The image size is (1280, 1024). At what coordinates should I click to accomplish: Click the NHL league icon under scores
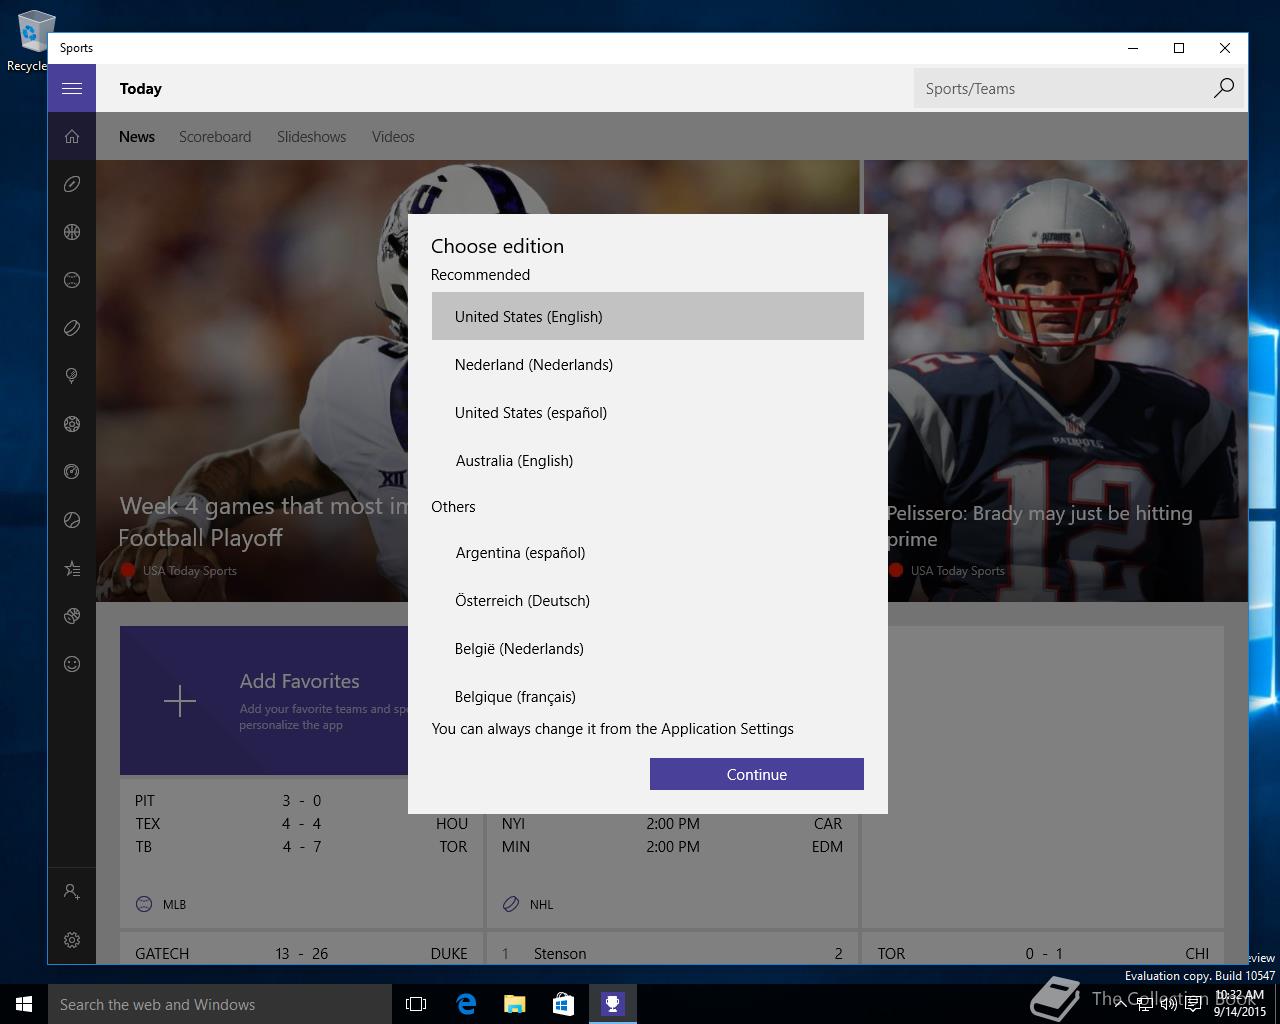[511, 904]
